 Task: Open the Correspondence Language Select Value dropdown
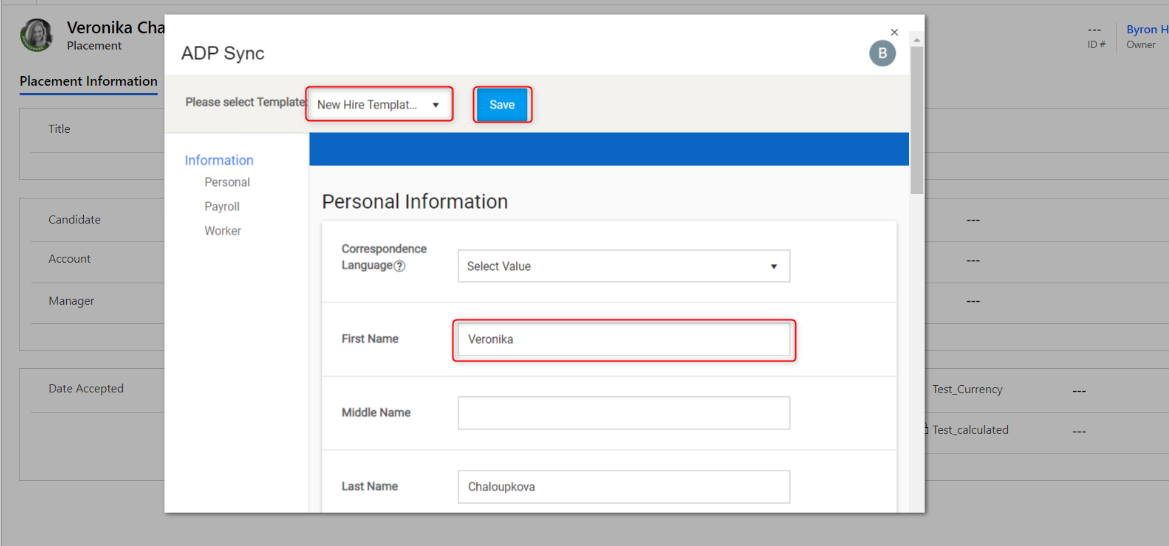point(623,266)
